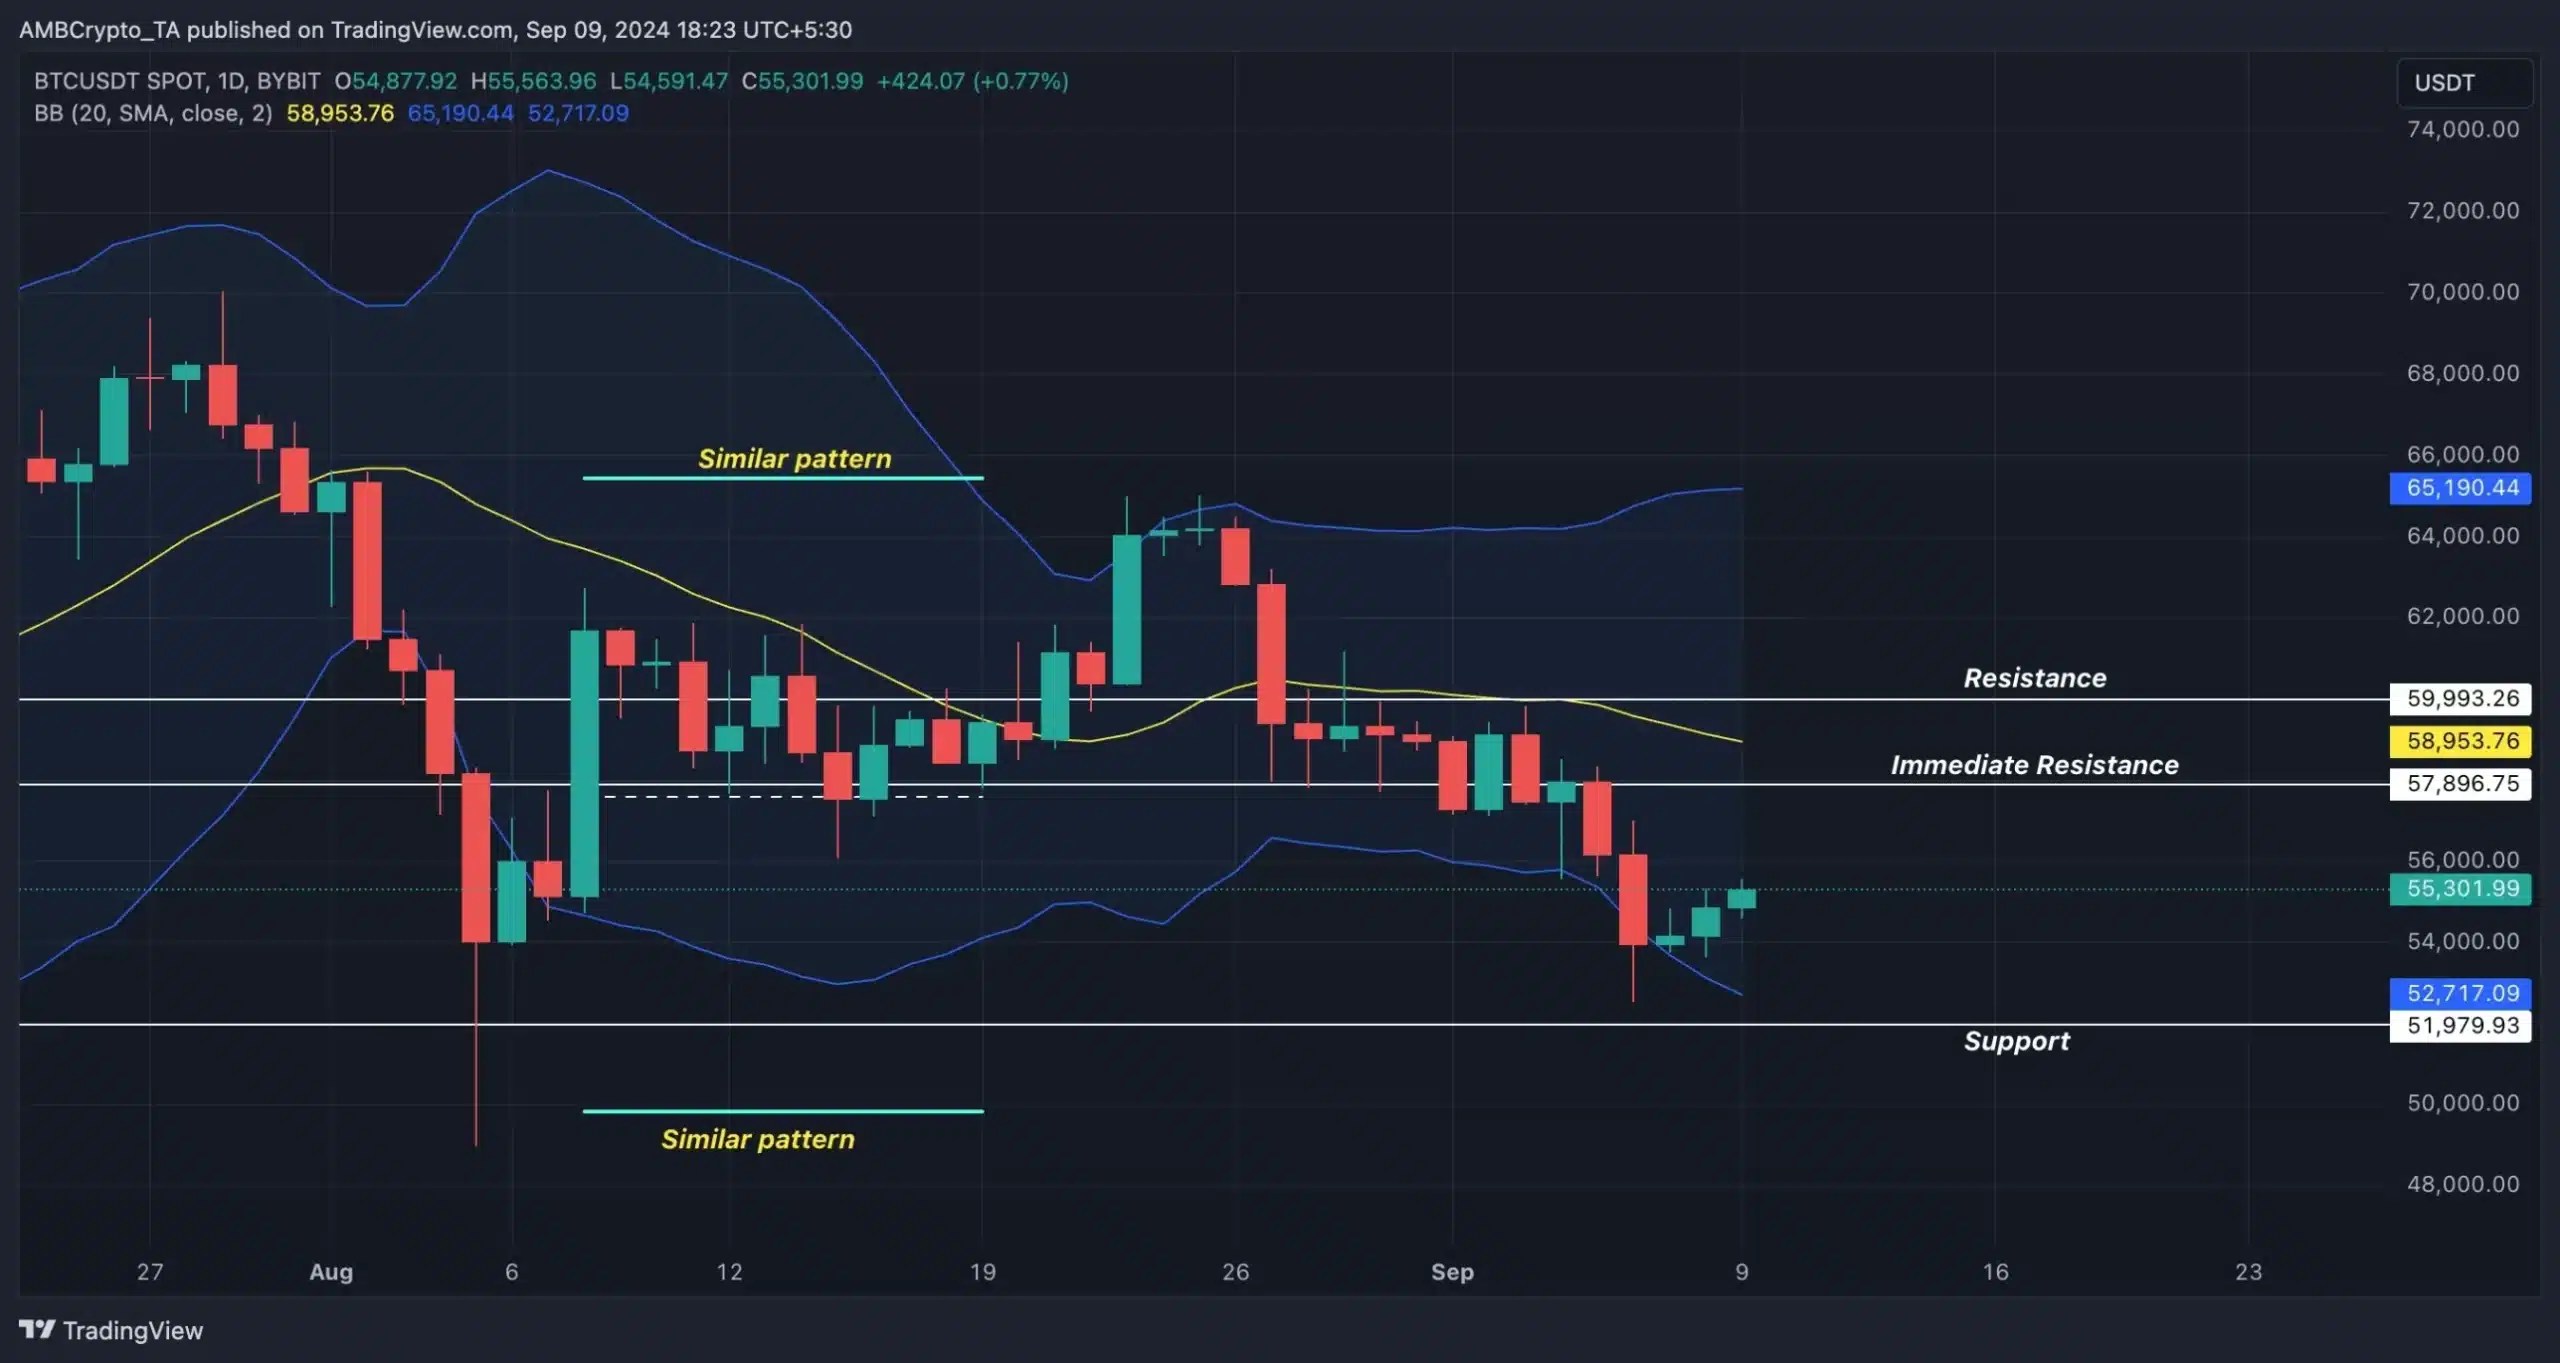
Task: Select Sep on the time axis
Action: pos(1452,1272)
